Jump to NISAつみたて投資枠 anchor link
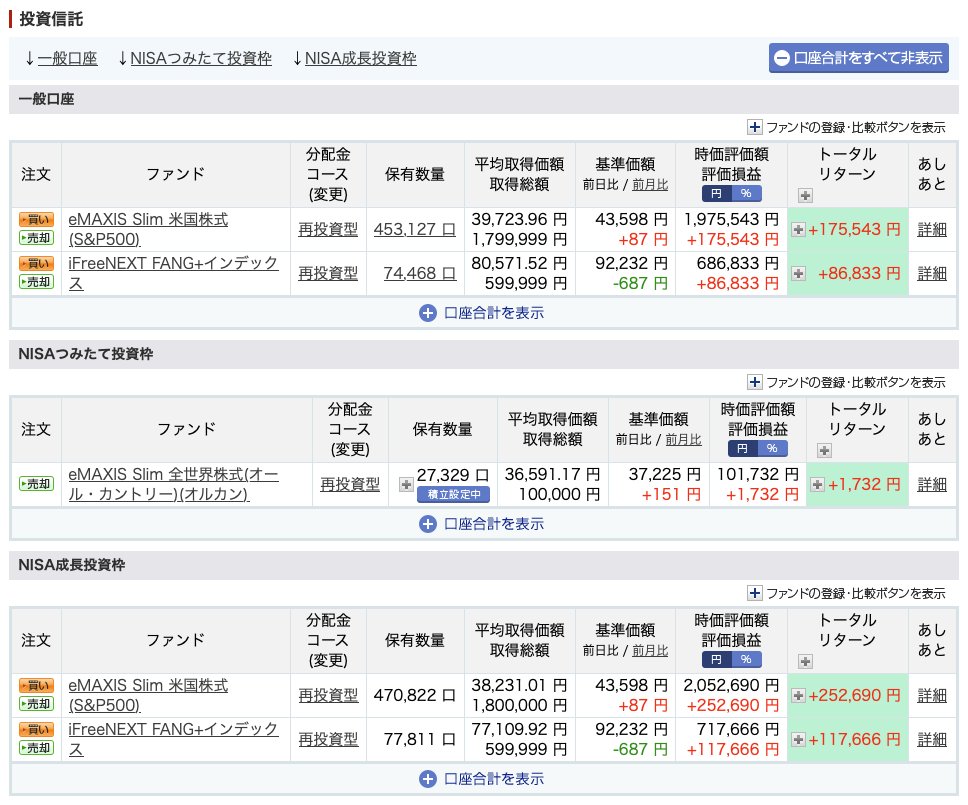This screenshot has width=968, height=805. pyautogui.click(x=201, y=59)
